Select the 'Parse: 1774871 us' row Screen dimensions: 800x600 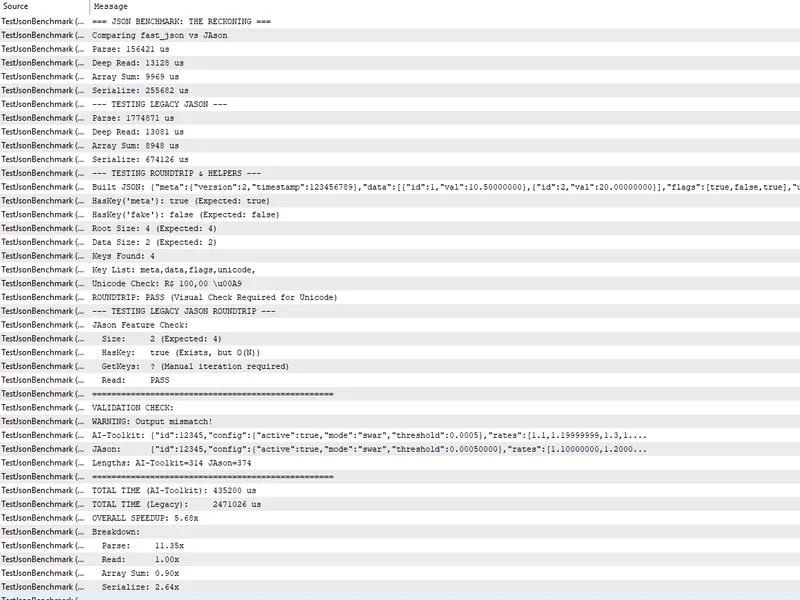tap(400, 118)
